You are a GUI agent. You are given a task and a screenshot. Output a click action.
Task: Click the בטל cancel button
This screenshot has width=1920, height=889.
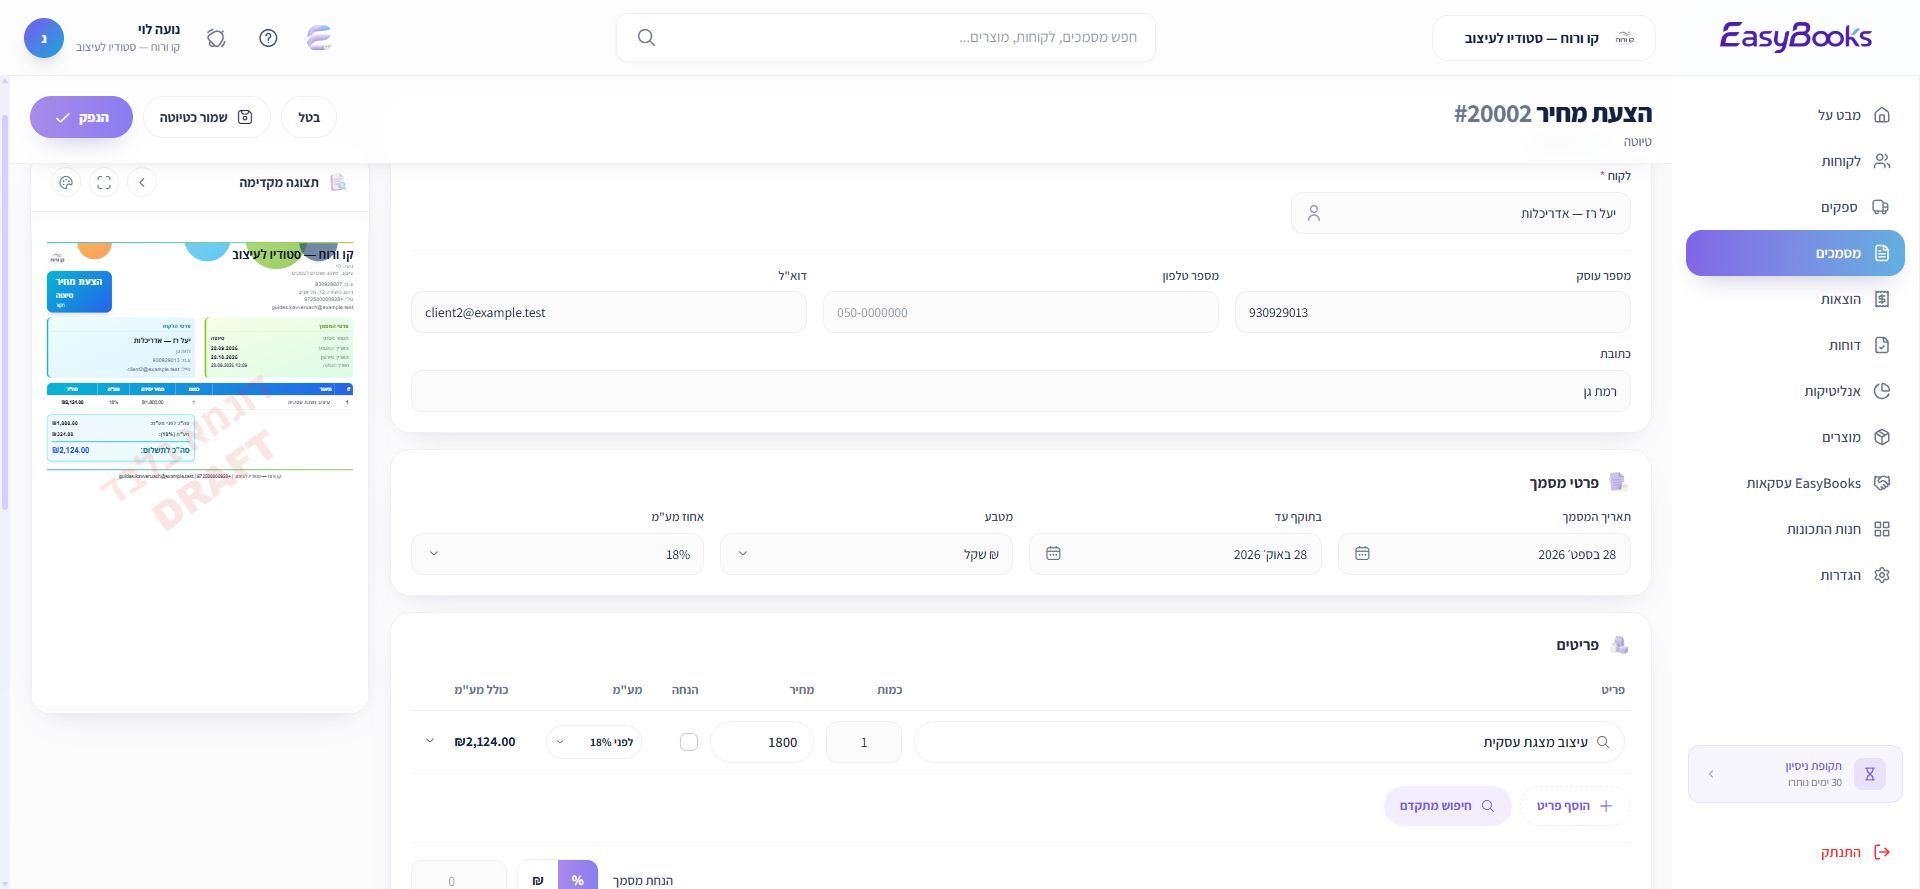click(x=309, y=117)
